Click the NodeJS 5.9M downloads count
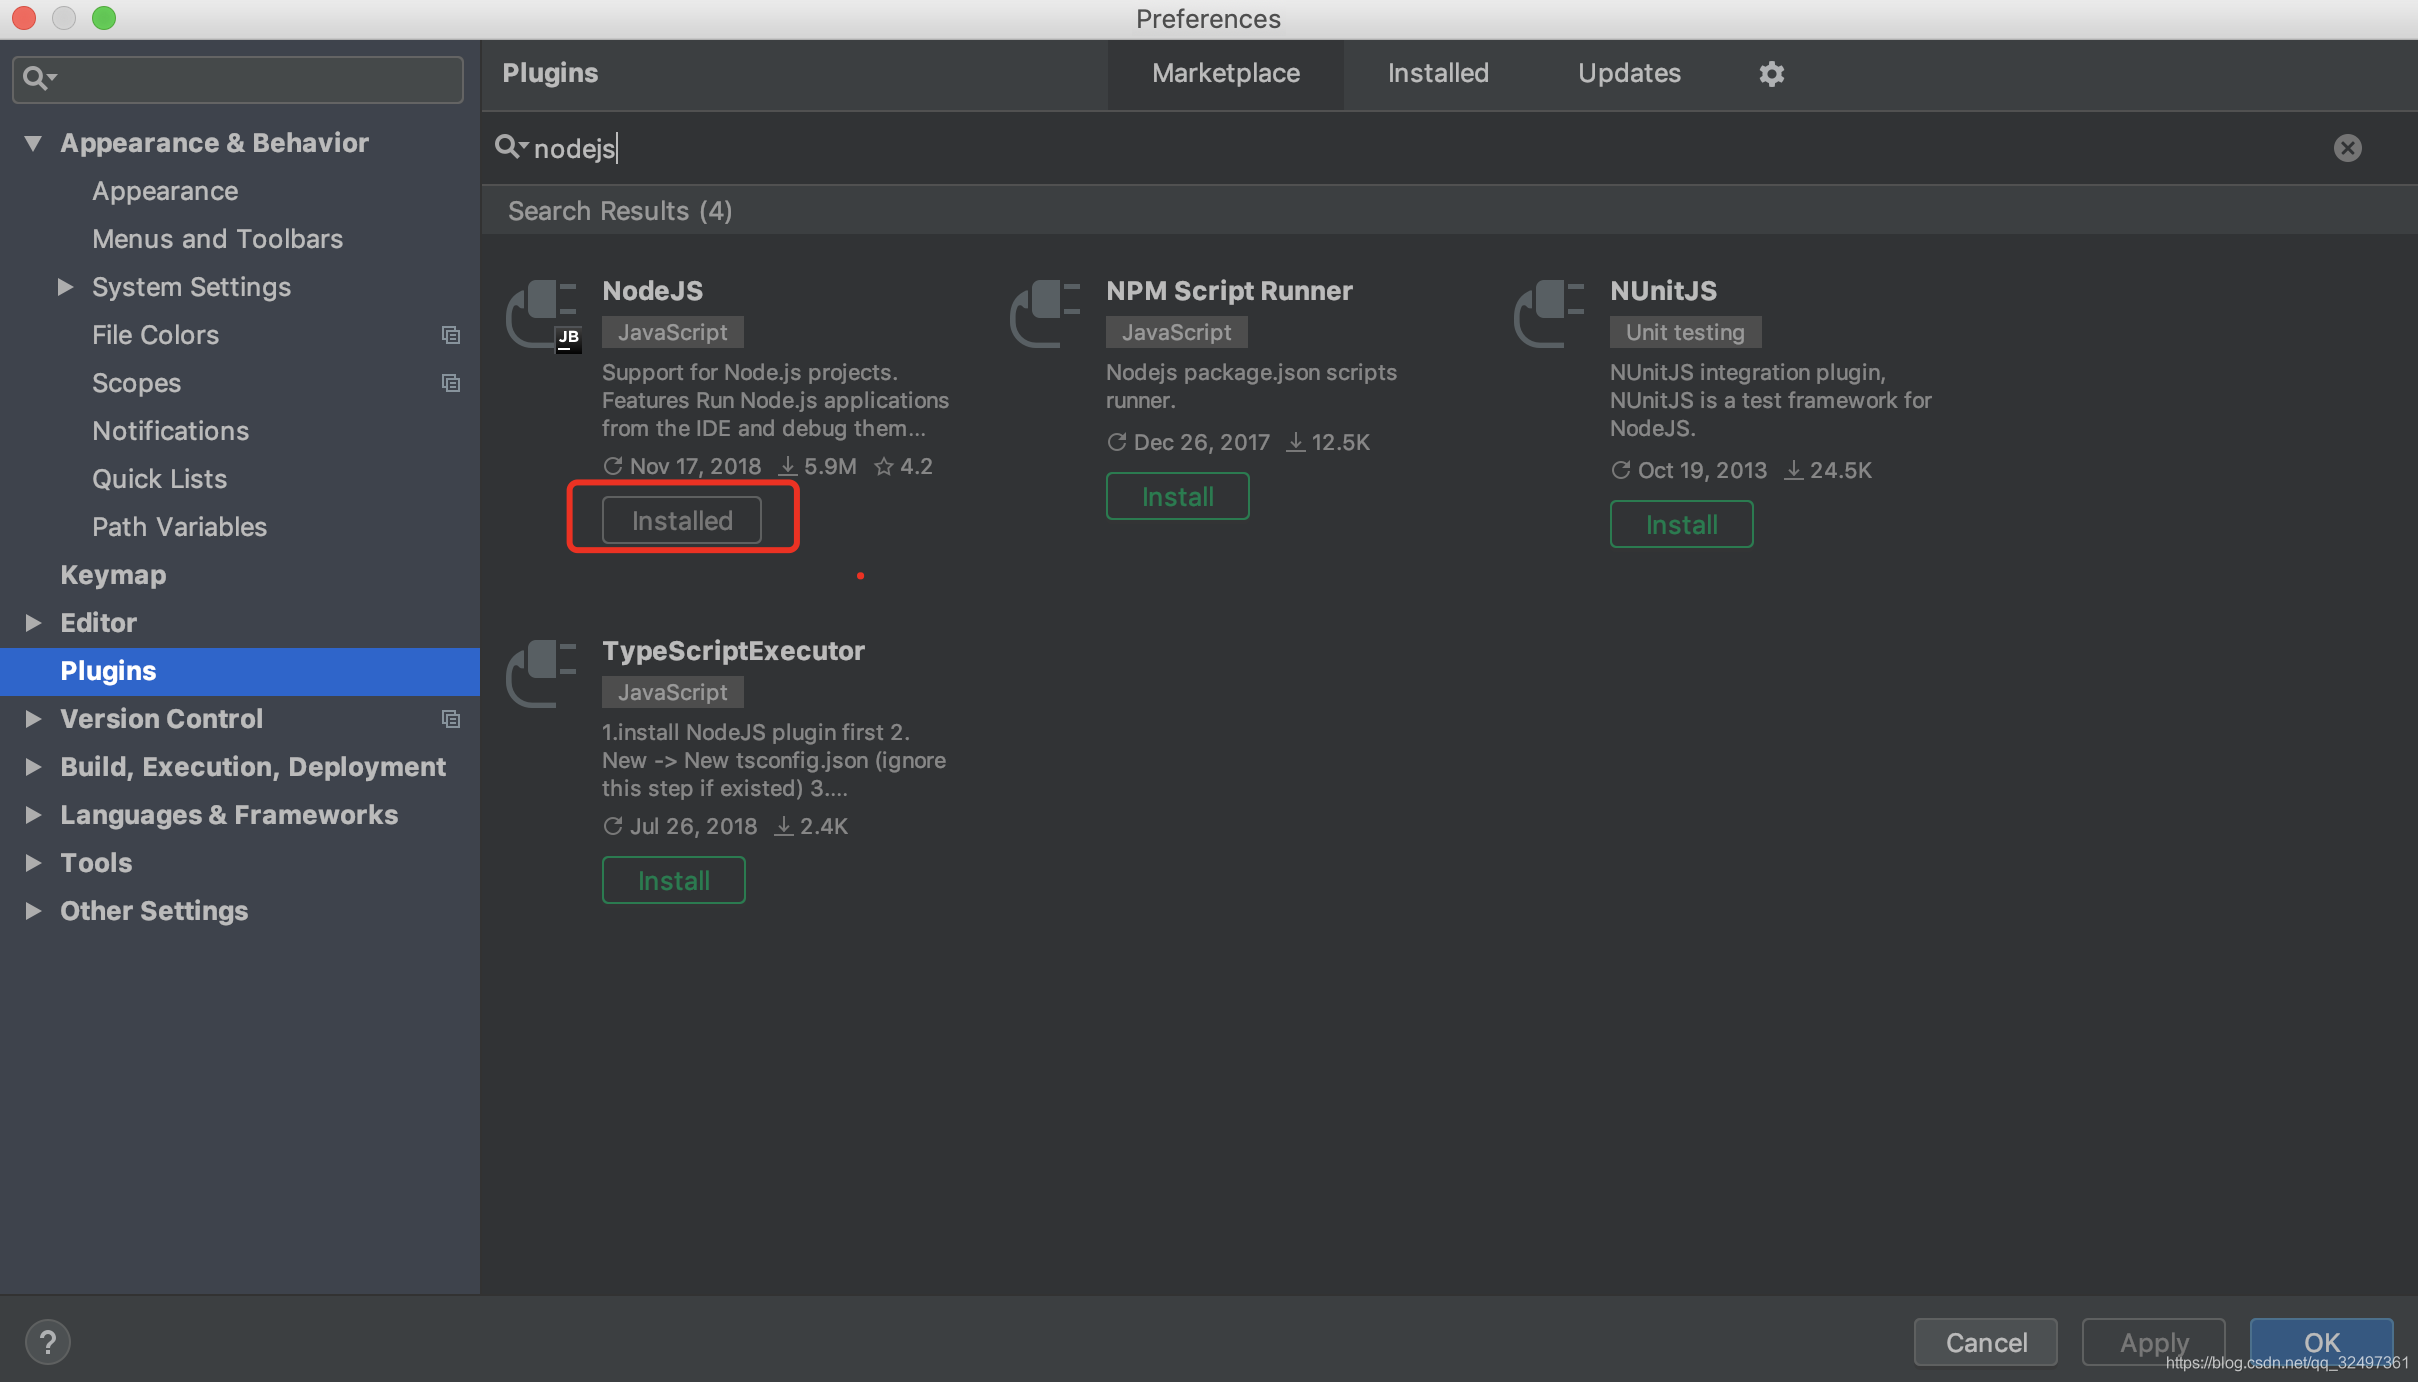This screenshot has height=1382, width=2418. tap(817, 466)
